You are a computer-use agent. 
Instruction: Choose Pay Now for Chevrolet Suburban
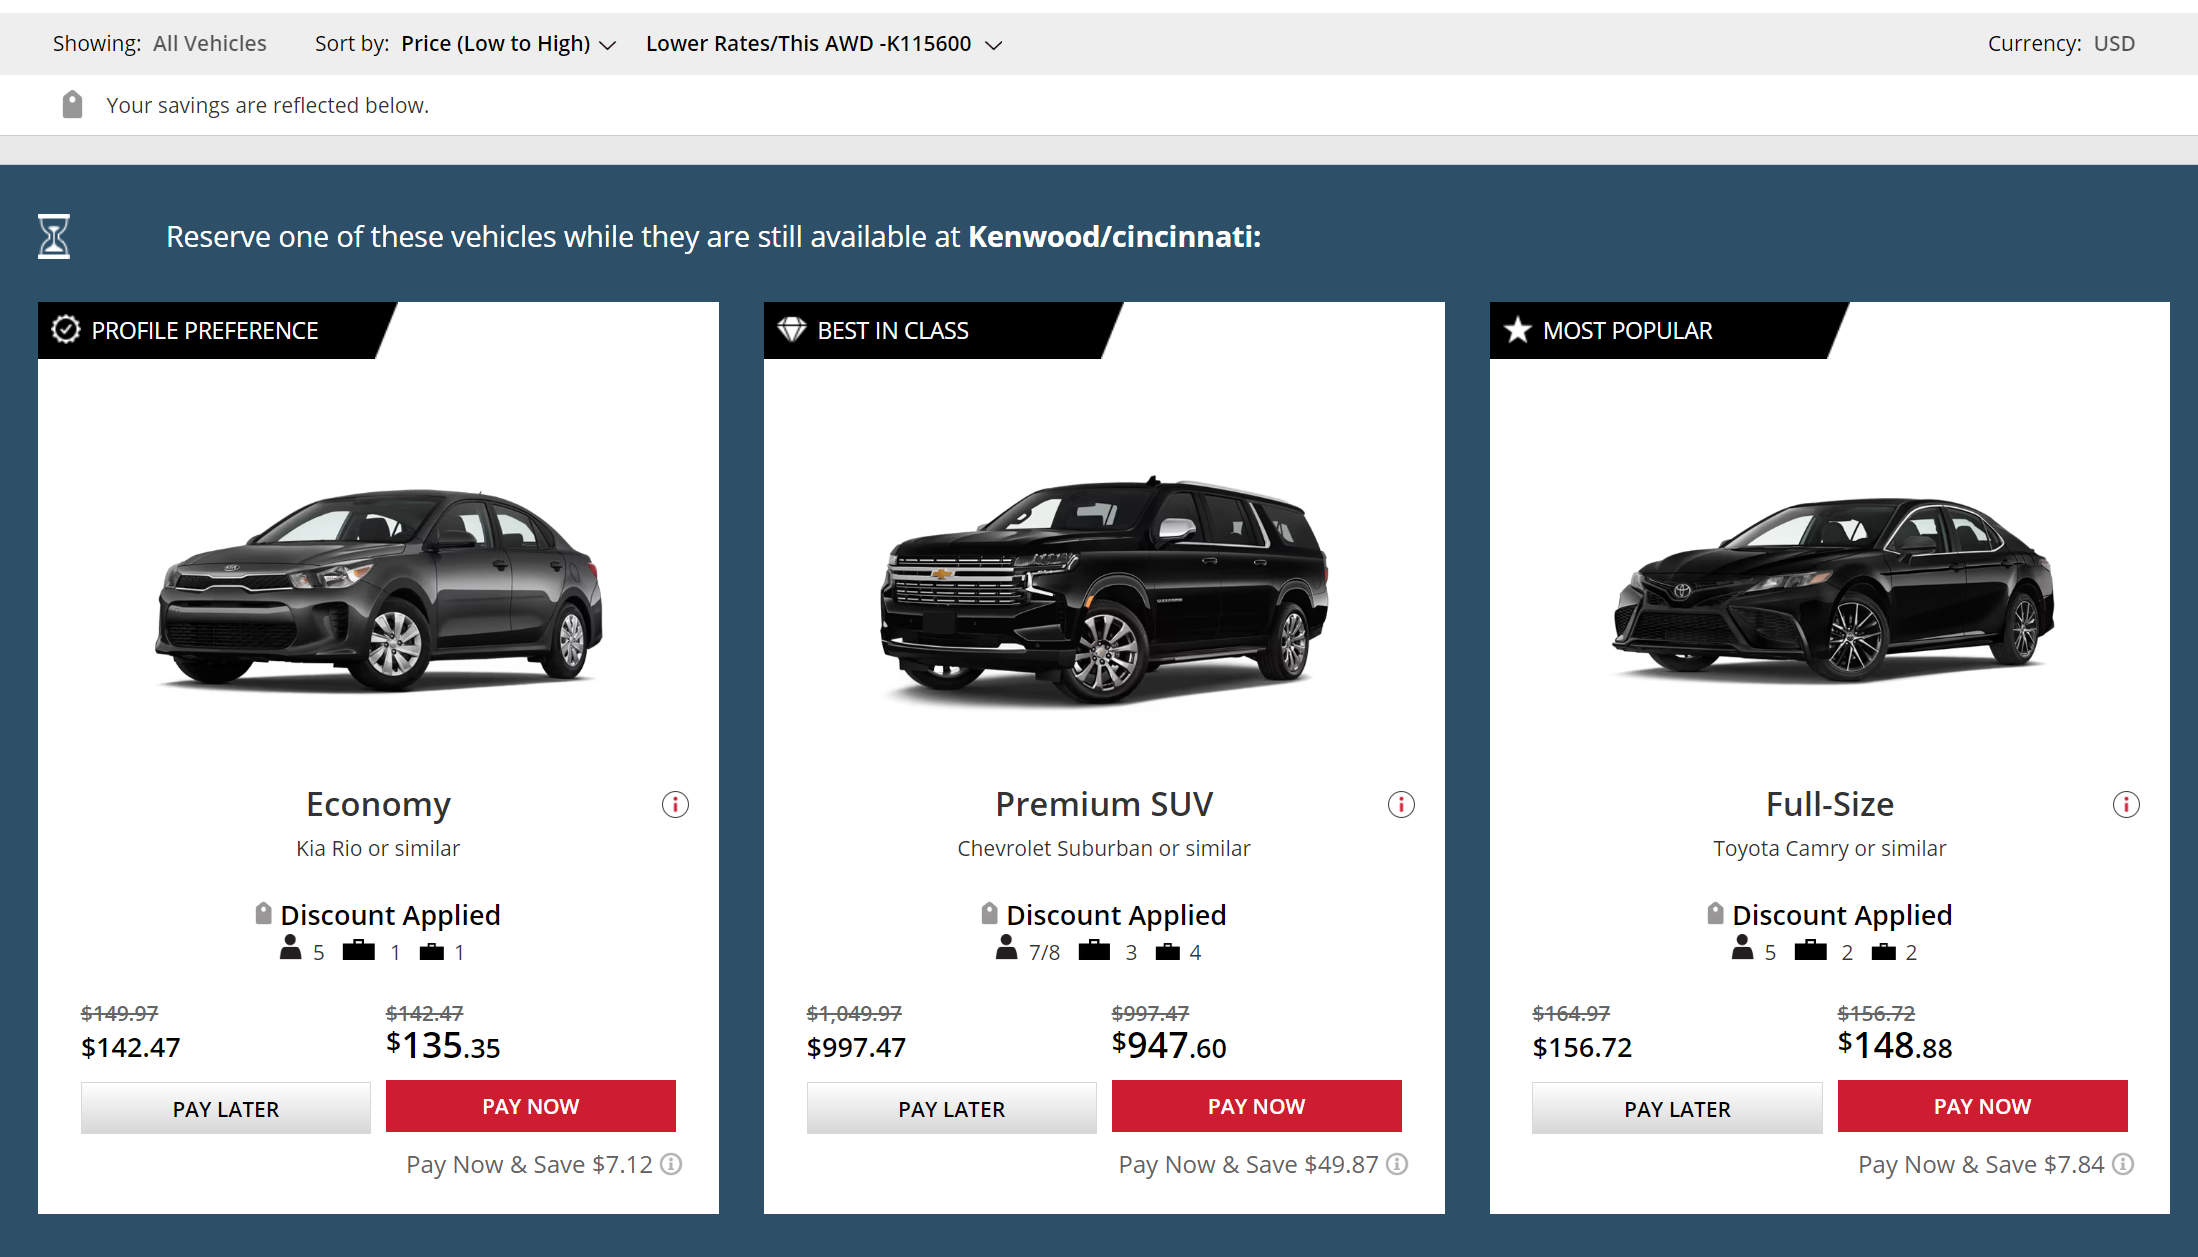1257,1106
